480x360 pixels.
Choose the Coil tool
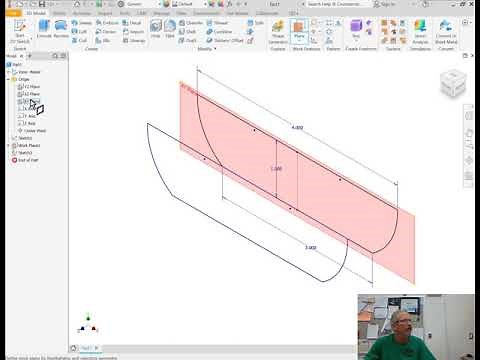tap(79, 40)
